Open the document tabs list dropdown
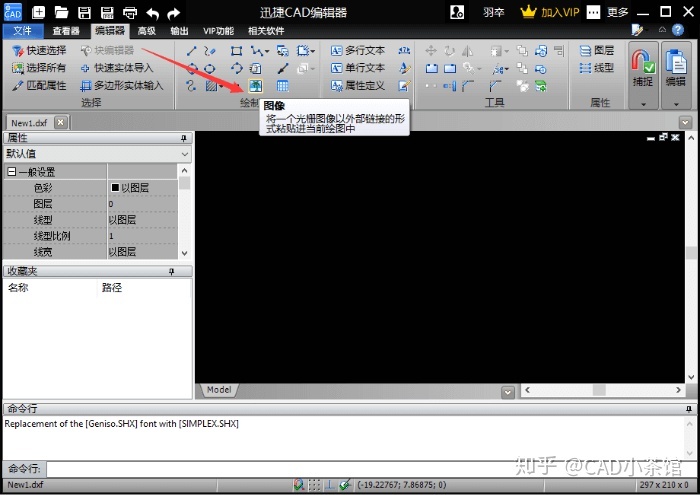This screenshot has height=495, width=700. [685, 122]
